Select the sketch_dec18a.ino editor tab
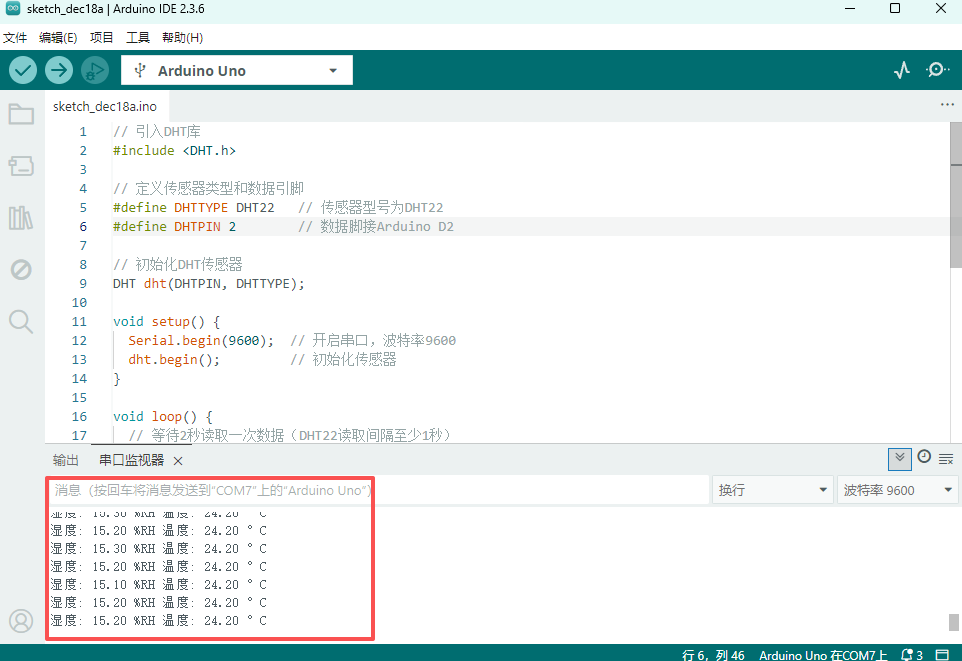The image size is (962, 661). pos(105,107)
